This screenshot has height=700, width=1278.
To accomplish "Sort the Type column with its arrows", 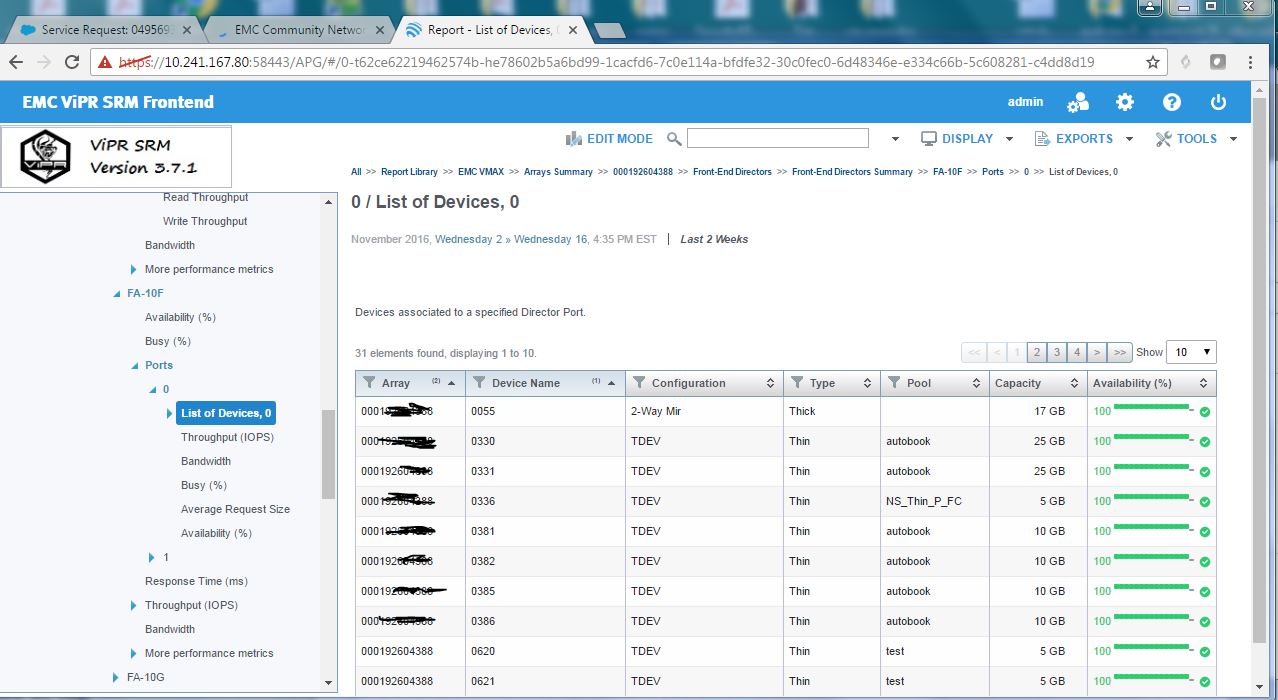I will coord(868,383).
